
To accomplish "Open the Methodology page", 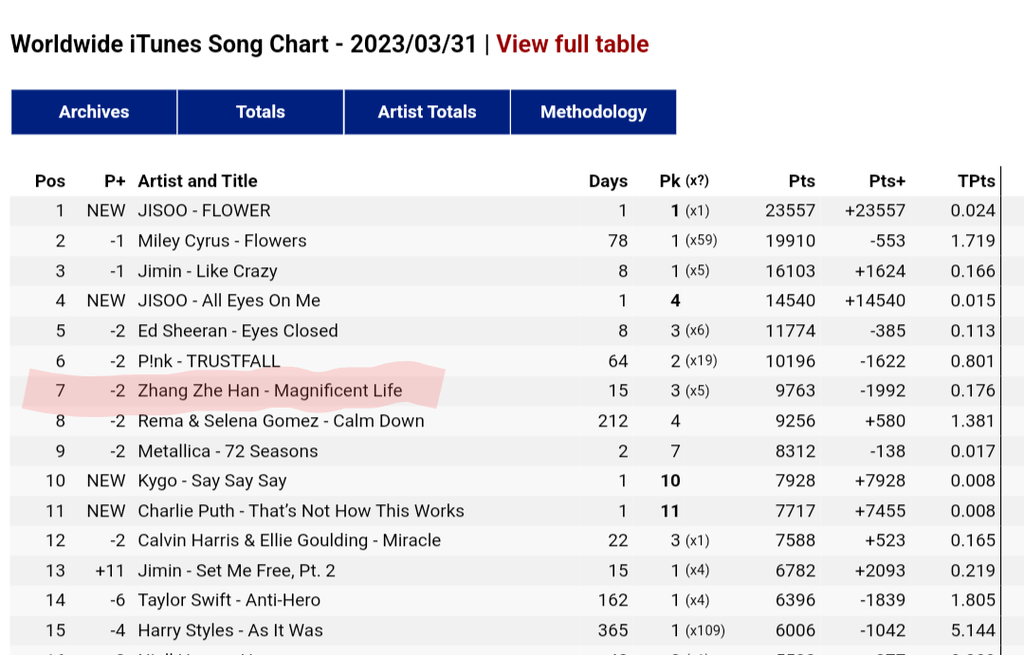I will (x=594, y=112).
